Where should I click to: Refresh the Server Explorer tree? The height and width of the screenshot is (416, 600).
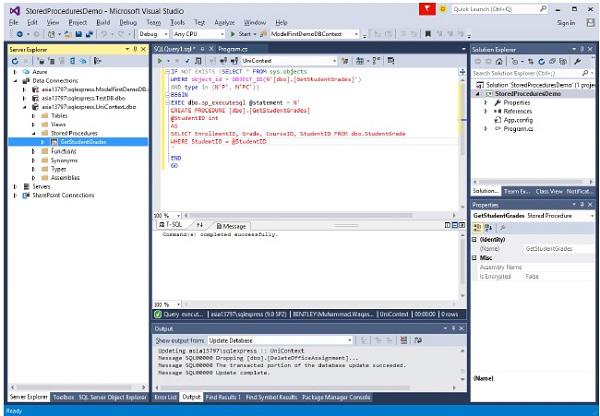(x=15, y=61)
